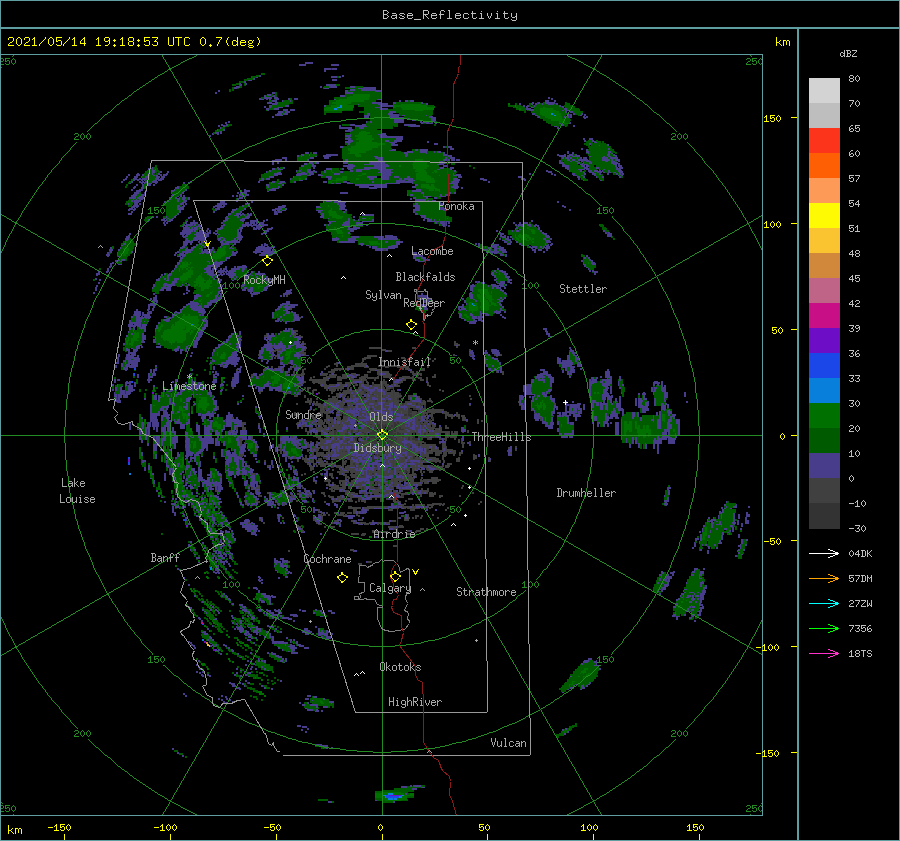
Task: Click the Banff label
Action: (165, 557)
